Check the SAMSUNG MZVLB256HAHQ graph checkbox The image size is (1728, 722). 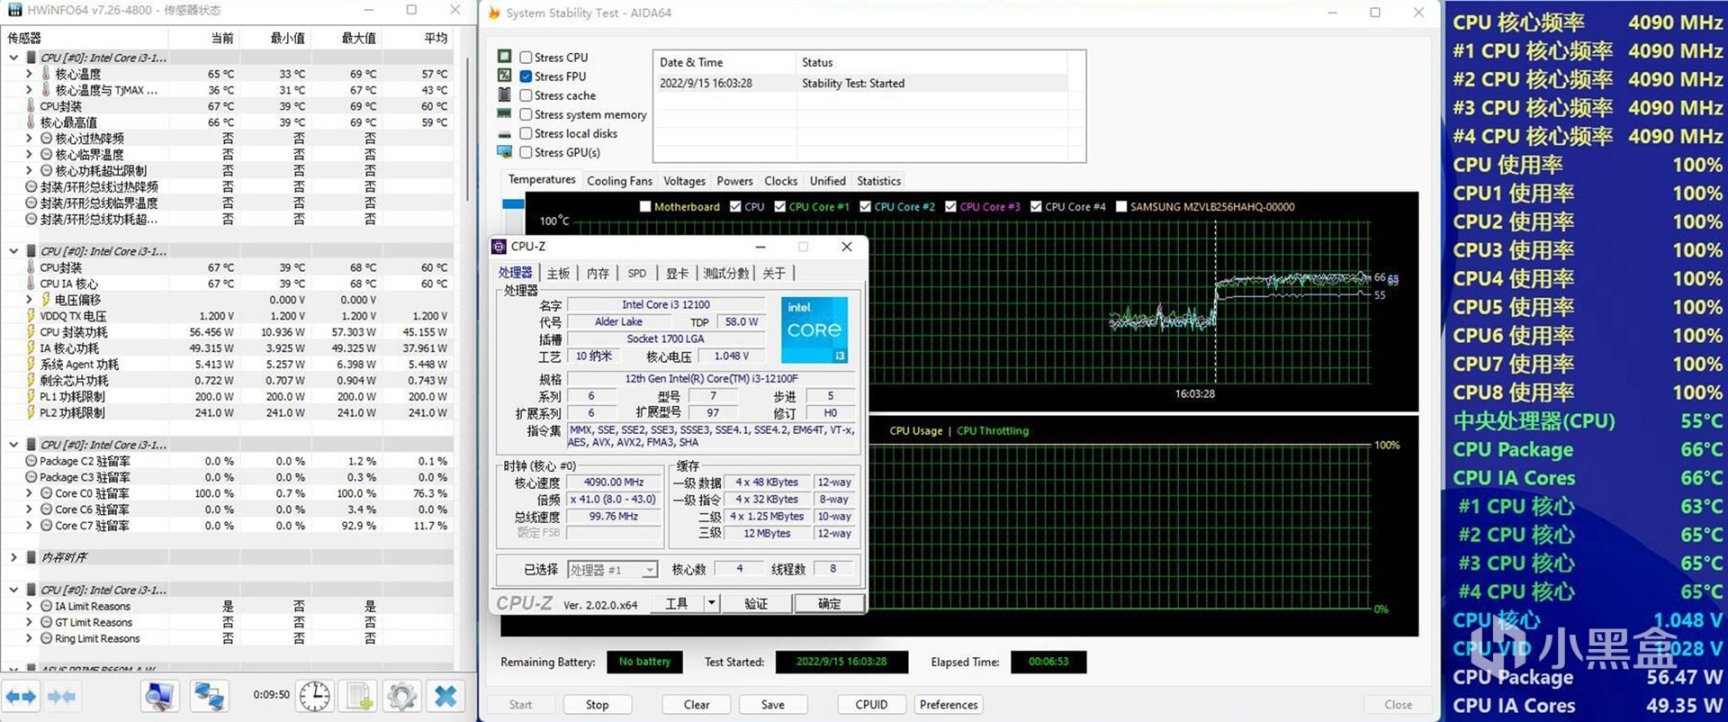coord(1121,207)
